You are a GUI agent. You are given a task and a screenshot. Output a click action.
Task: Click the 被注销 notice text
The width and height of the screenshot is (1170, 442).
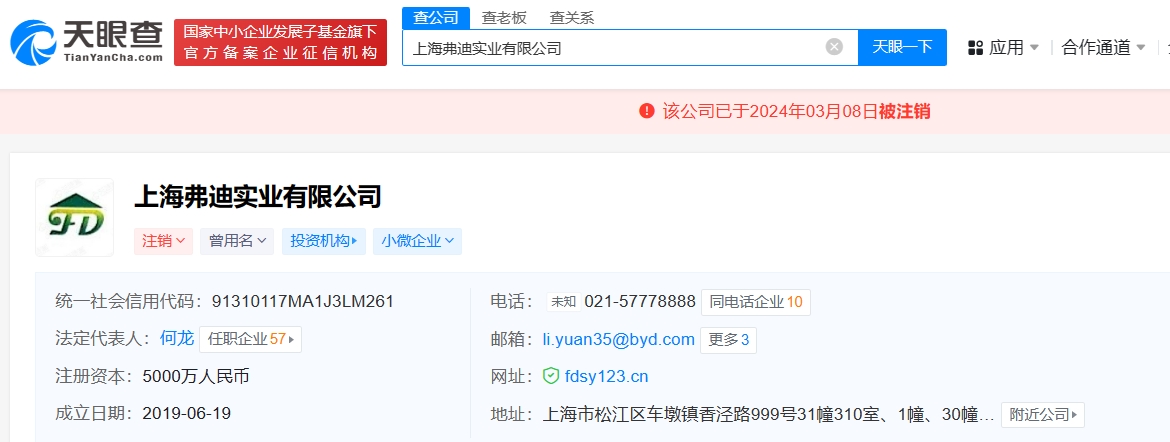[x=904, y=111]
